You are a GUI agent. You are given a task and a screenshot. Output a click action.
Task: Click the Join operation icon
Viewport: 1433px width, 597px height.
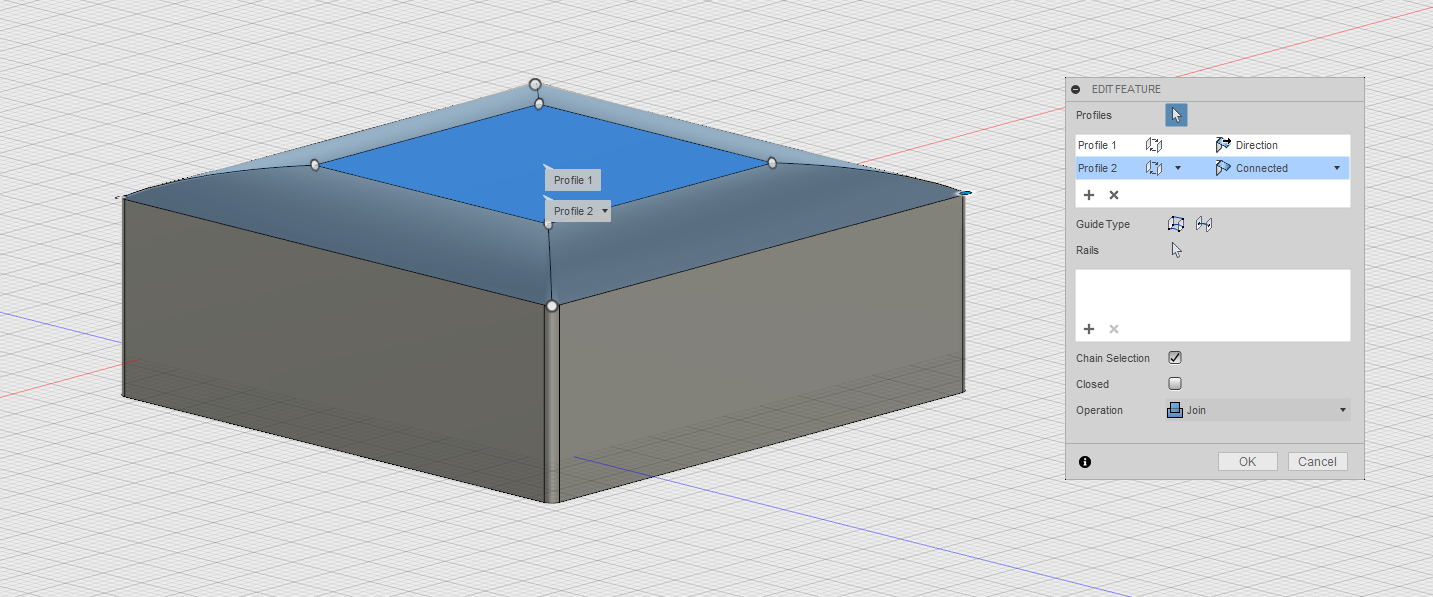point(1175,410)
